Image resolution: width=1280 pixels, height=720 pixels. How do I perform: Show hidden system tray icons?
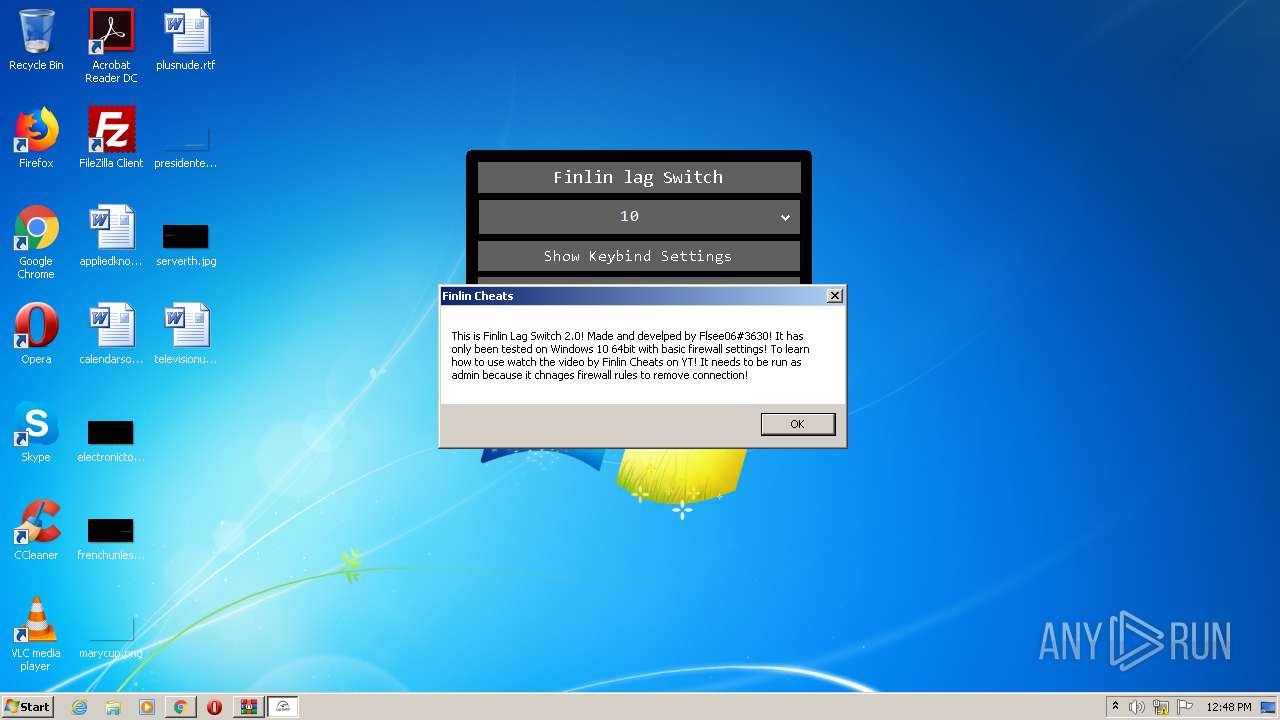tap(1115, 707)
